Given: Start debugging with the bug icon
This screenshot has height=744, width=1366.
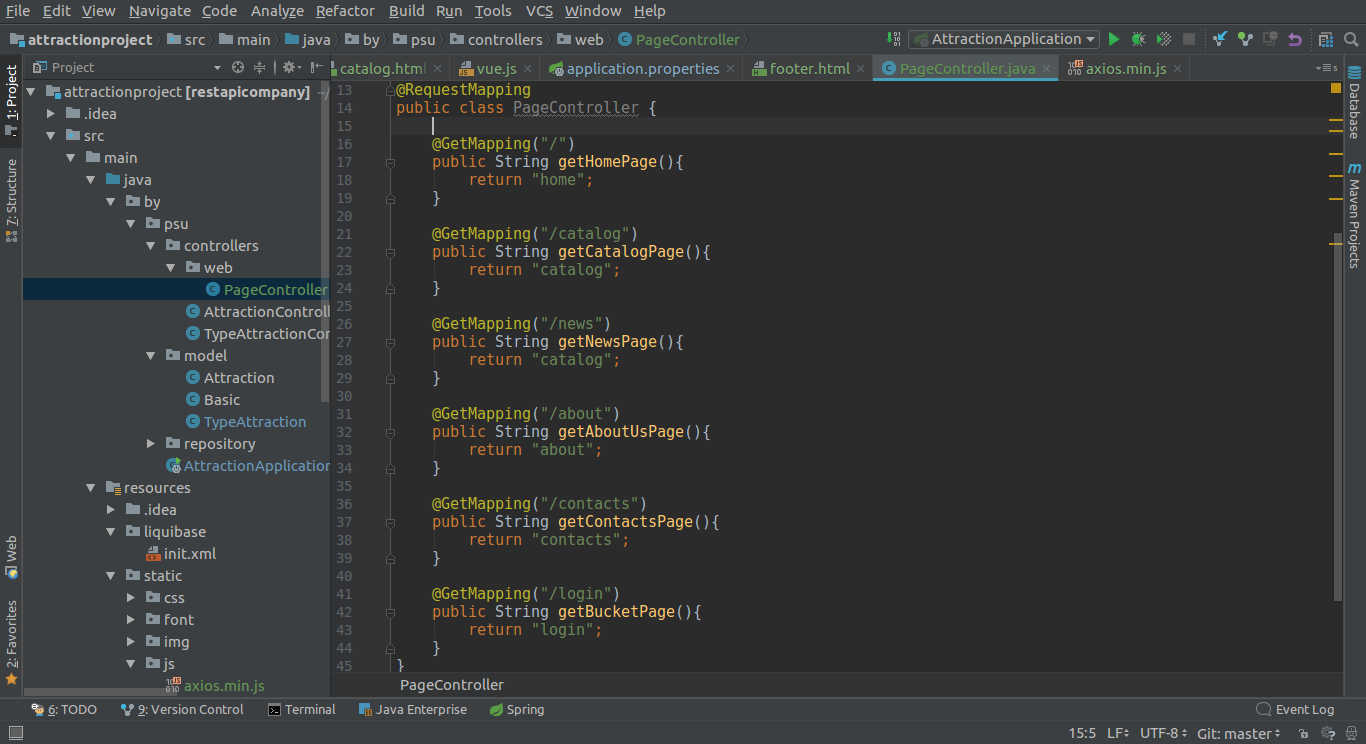Looking at the screenshot, I should [1138, 40].
